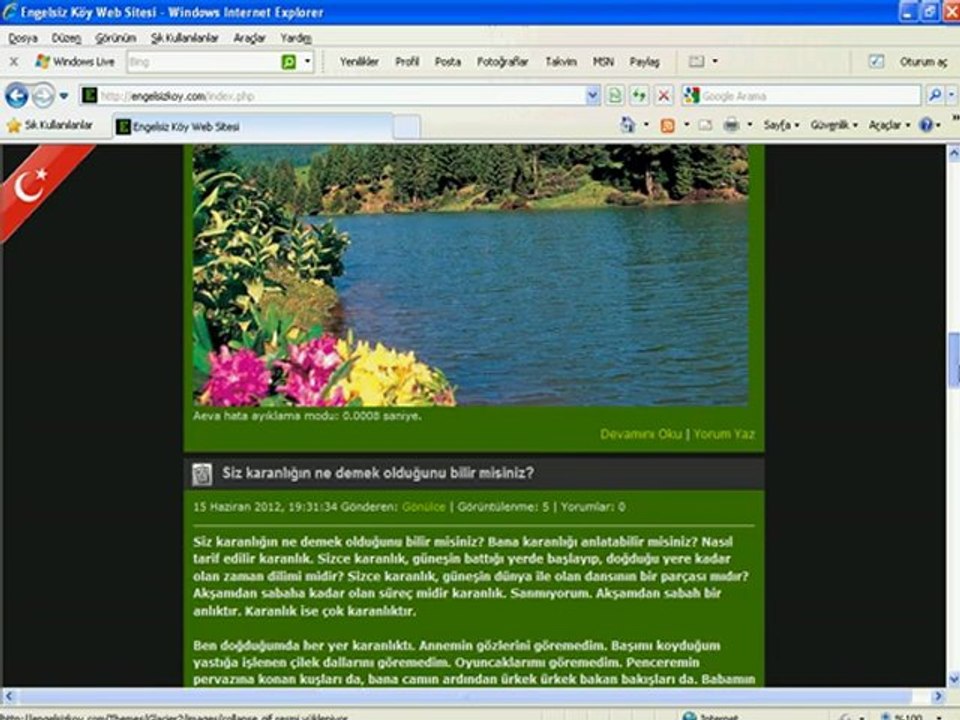960x720 pixels.
Task: Click Yenilikler in Windows Live toolbar
Action: [359, 62]
